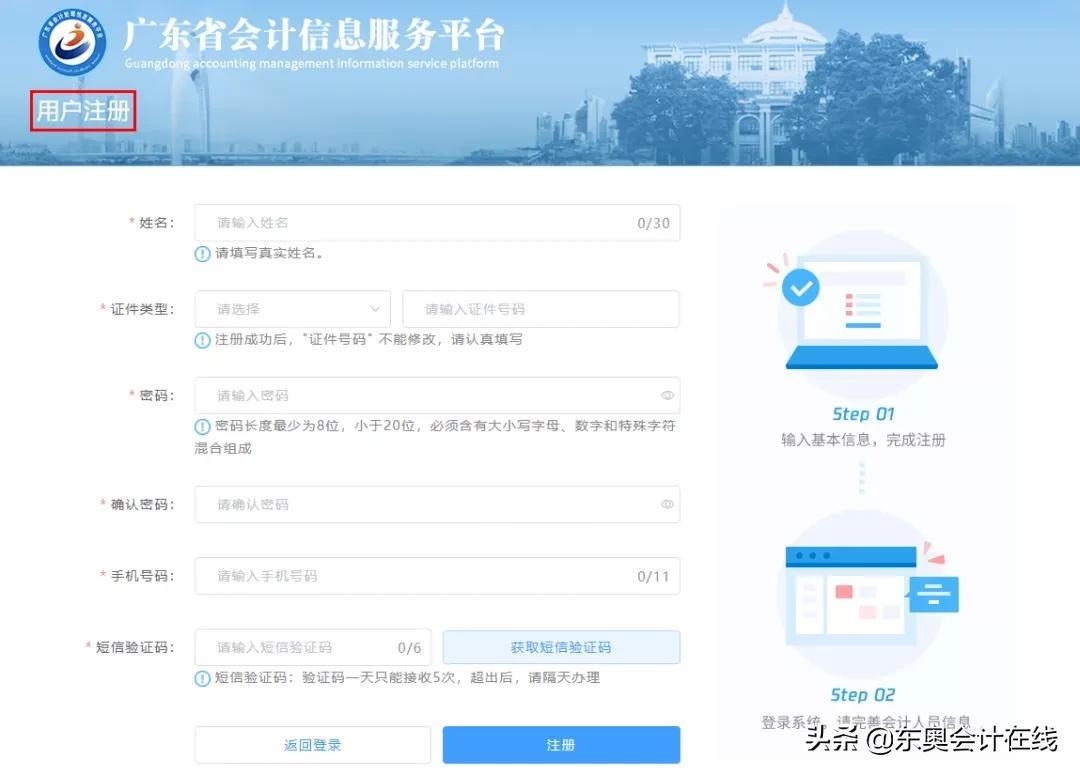
Task: Click the 0/6 character counter
Action: (x=409, y=648)
